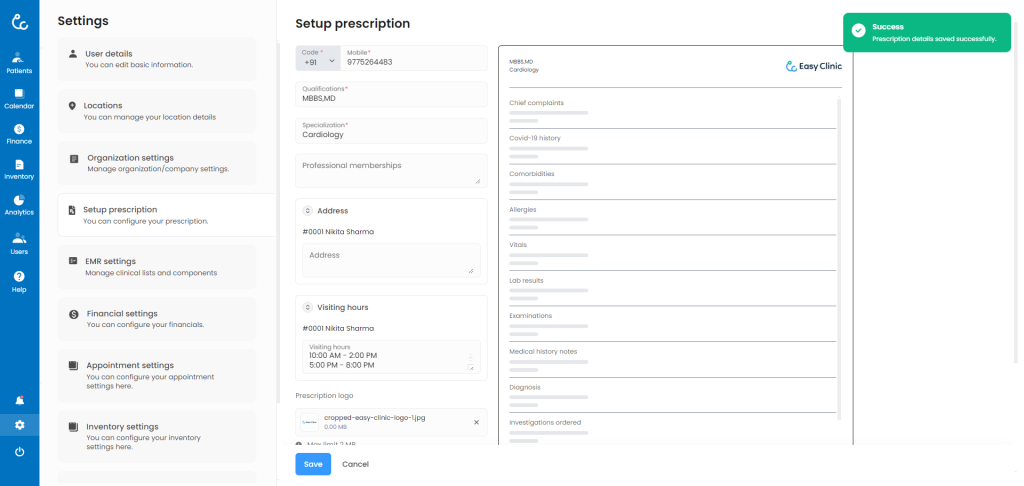Click the power logout icon
This screenshot has height=486, width=1024.
coord(19,452)
